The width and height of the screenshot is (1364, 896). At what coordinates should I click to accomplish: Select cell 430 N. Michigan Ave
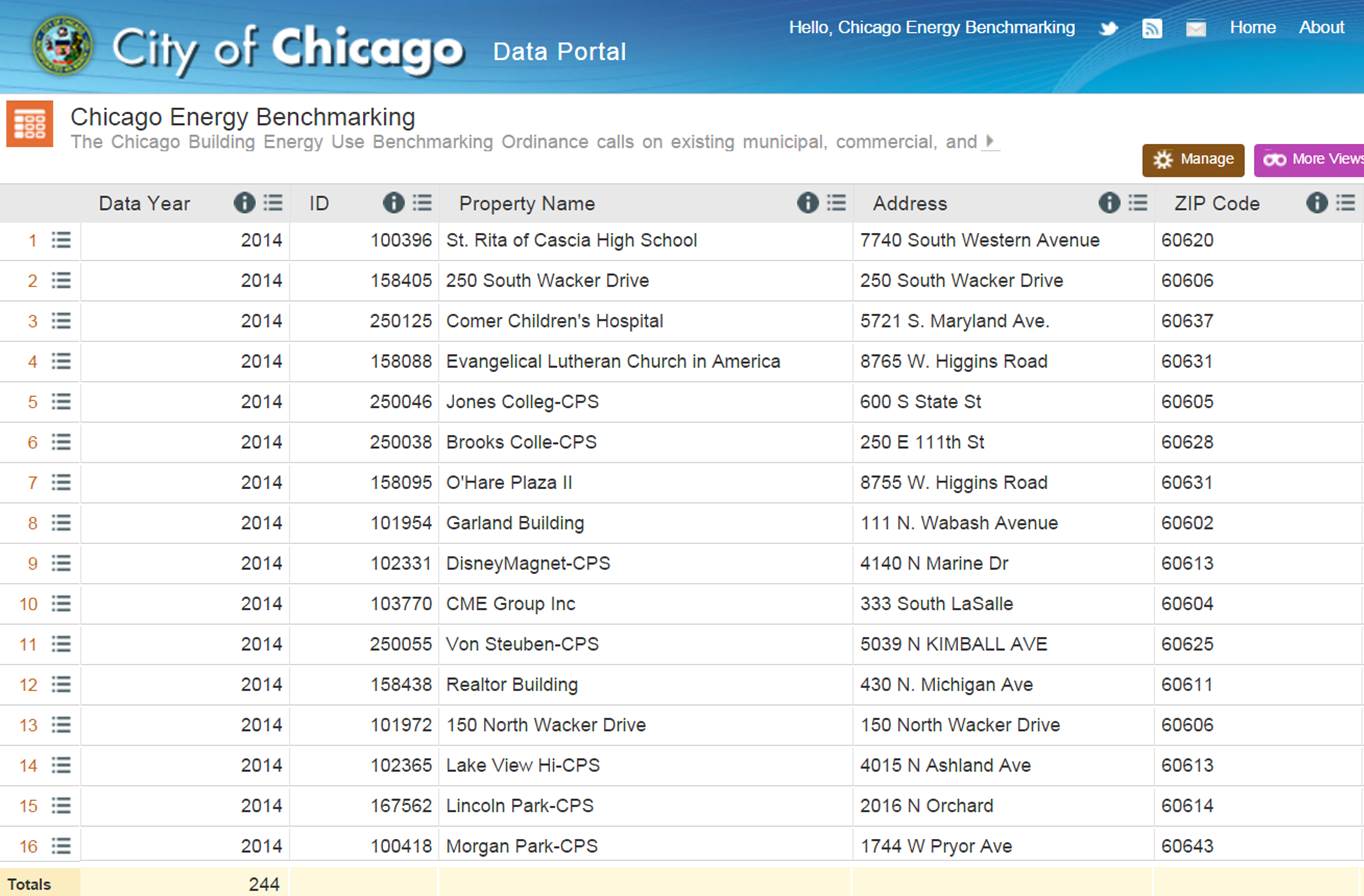tap(947, 684)
